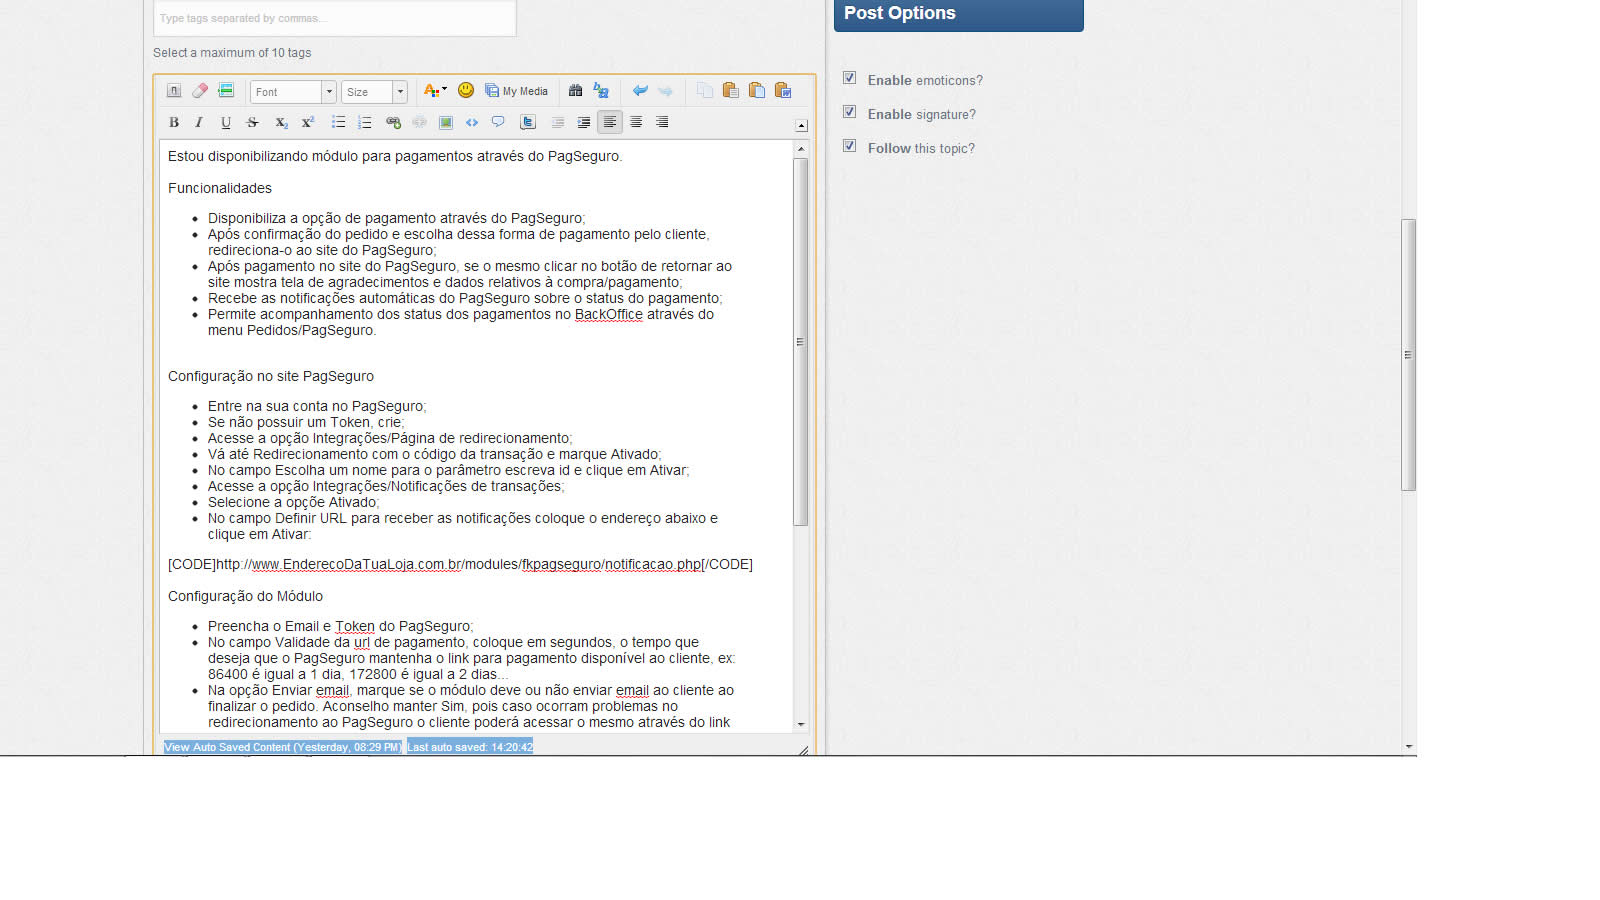Viewport: 1600px width, 900px height.
Task: Toggle Follow this topic checkbox
Action: click(849, 146)
